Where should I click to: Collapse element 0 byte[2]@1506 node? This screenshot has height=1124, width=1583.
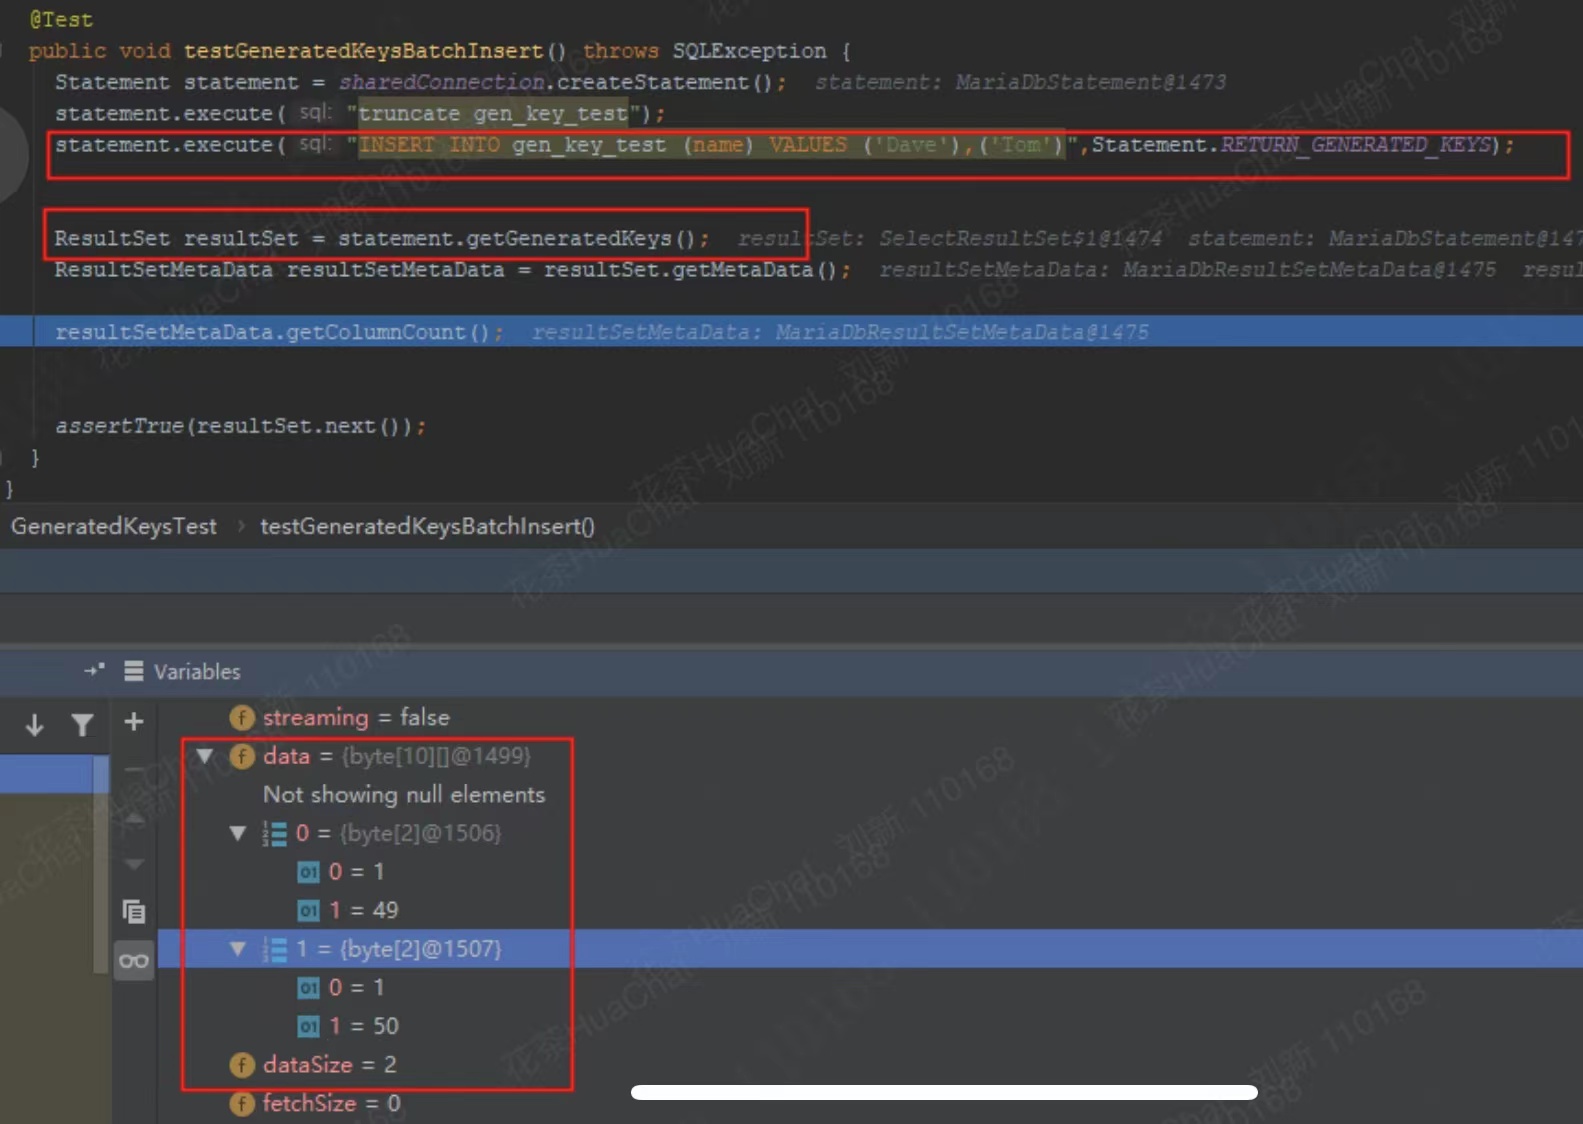pyautogui.click(x=238, y=833)
